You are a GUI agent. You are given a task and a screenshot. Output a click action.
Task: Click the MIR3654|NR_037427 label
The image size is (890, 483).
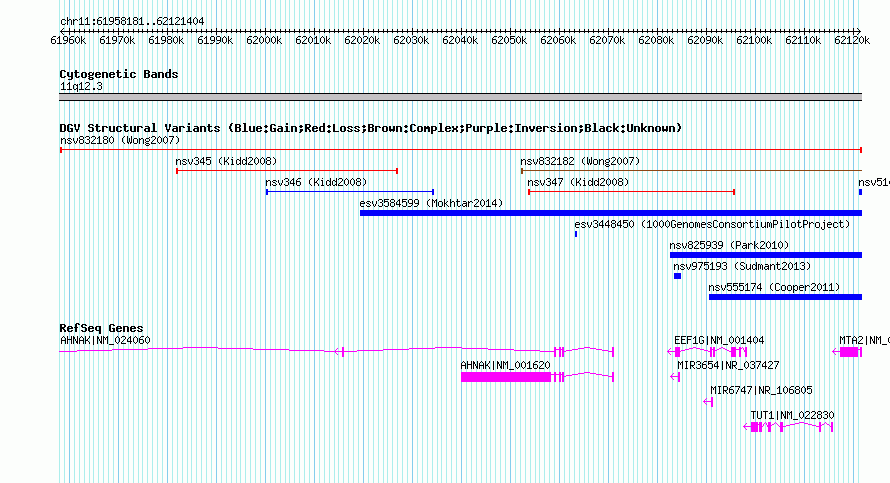click(728, 366)
